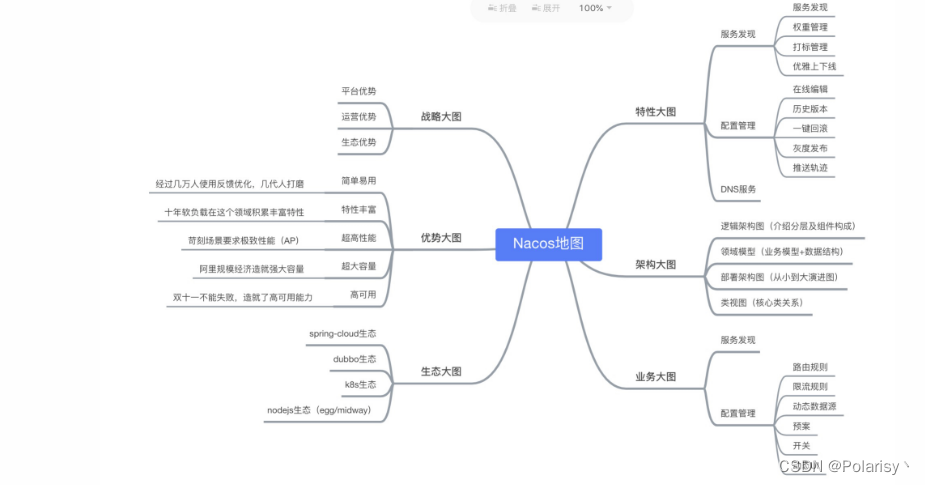Screen dimensions: 925x485
Task: Click the spring-cloud生态 node
Action: (343, 334)
